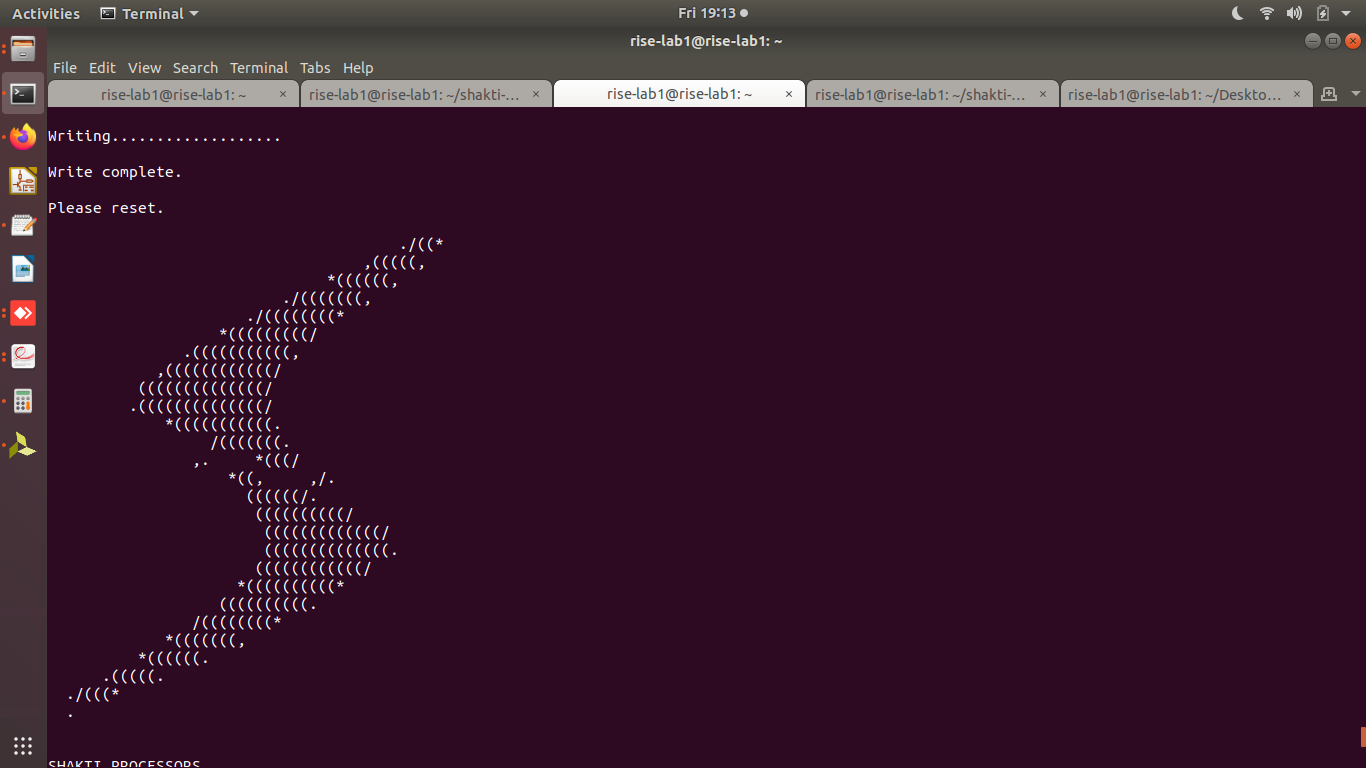Image resolution: width=1366 pixels, height=768 pixels.
Task: Open the Wi-Fi network indicator
Action: [x=1267, y=13]
